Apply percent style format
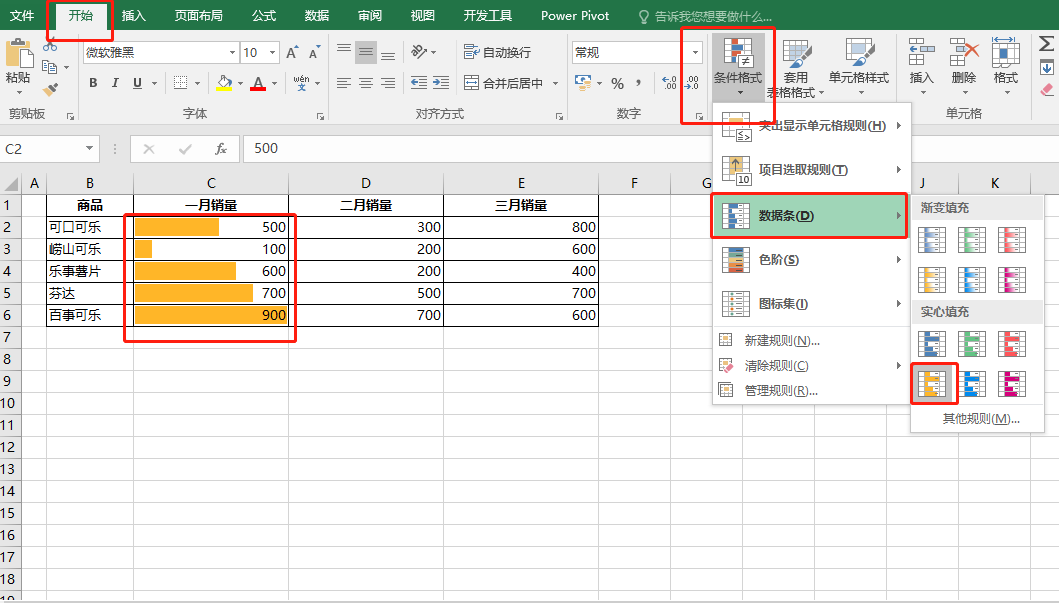Viewport: 1059px width, 603px height. [x=617, y=84]
